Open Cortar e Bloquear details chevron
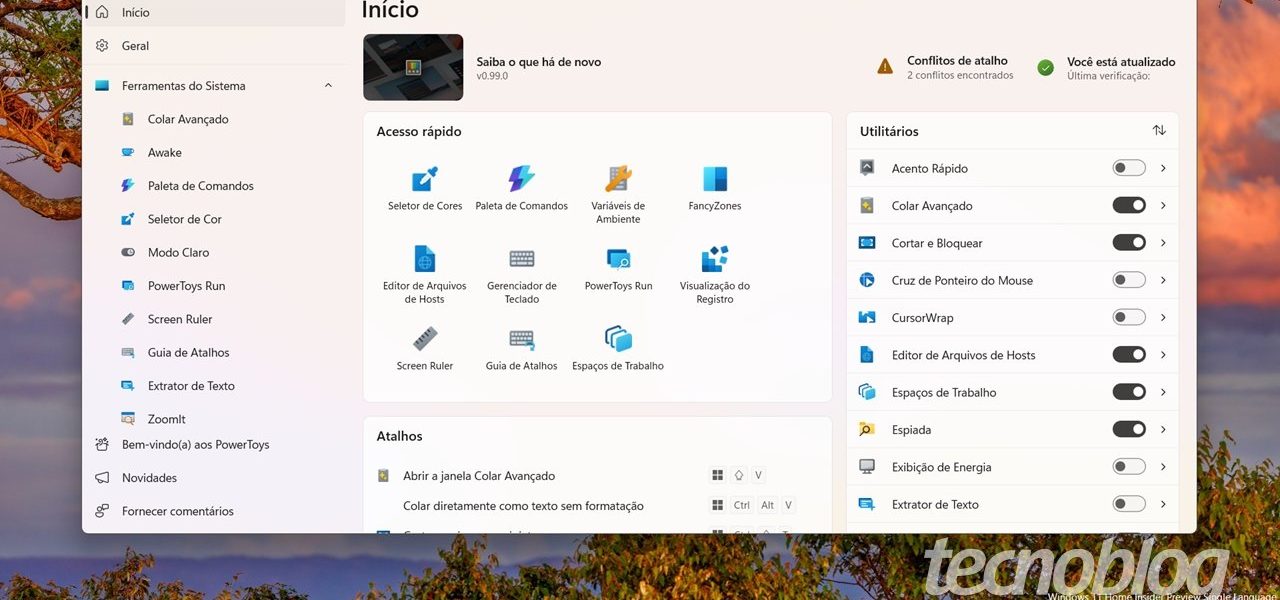 1163,243
